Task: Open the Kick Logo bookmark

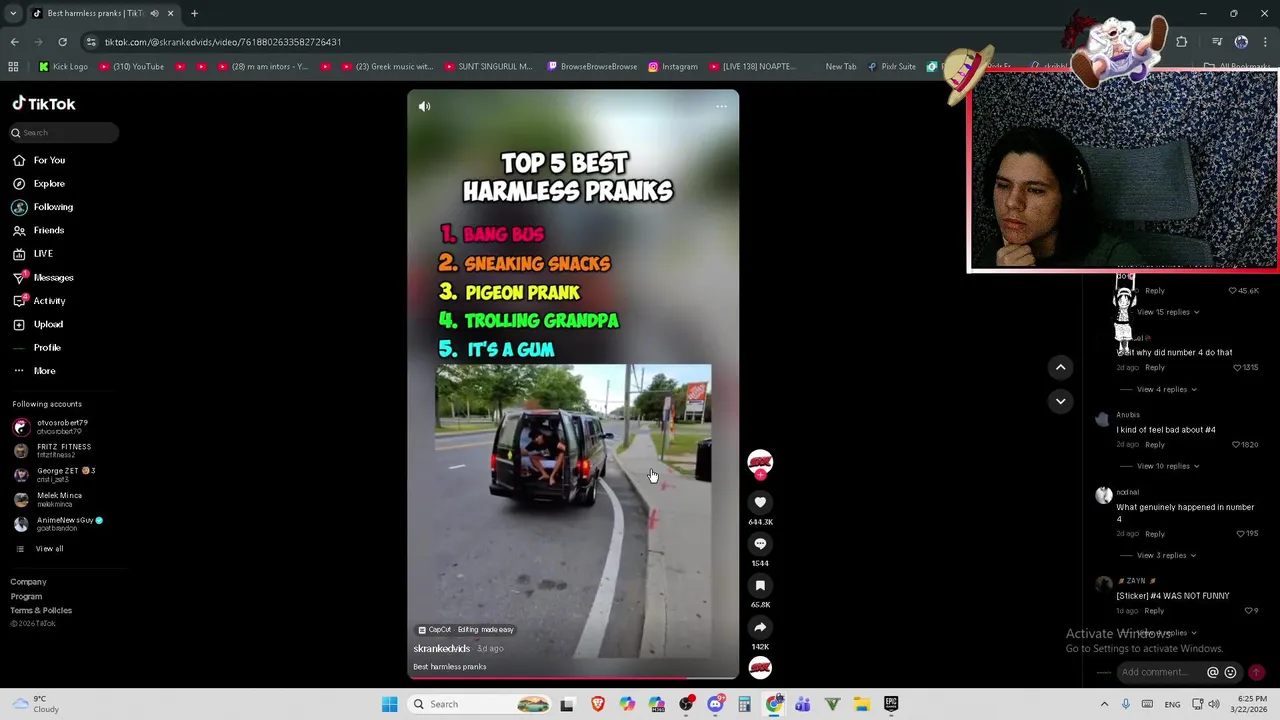Action: [x=63, y=67]
